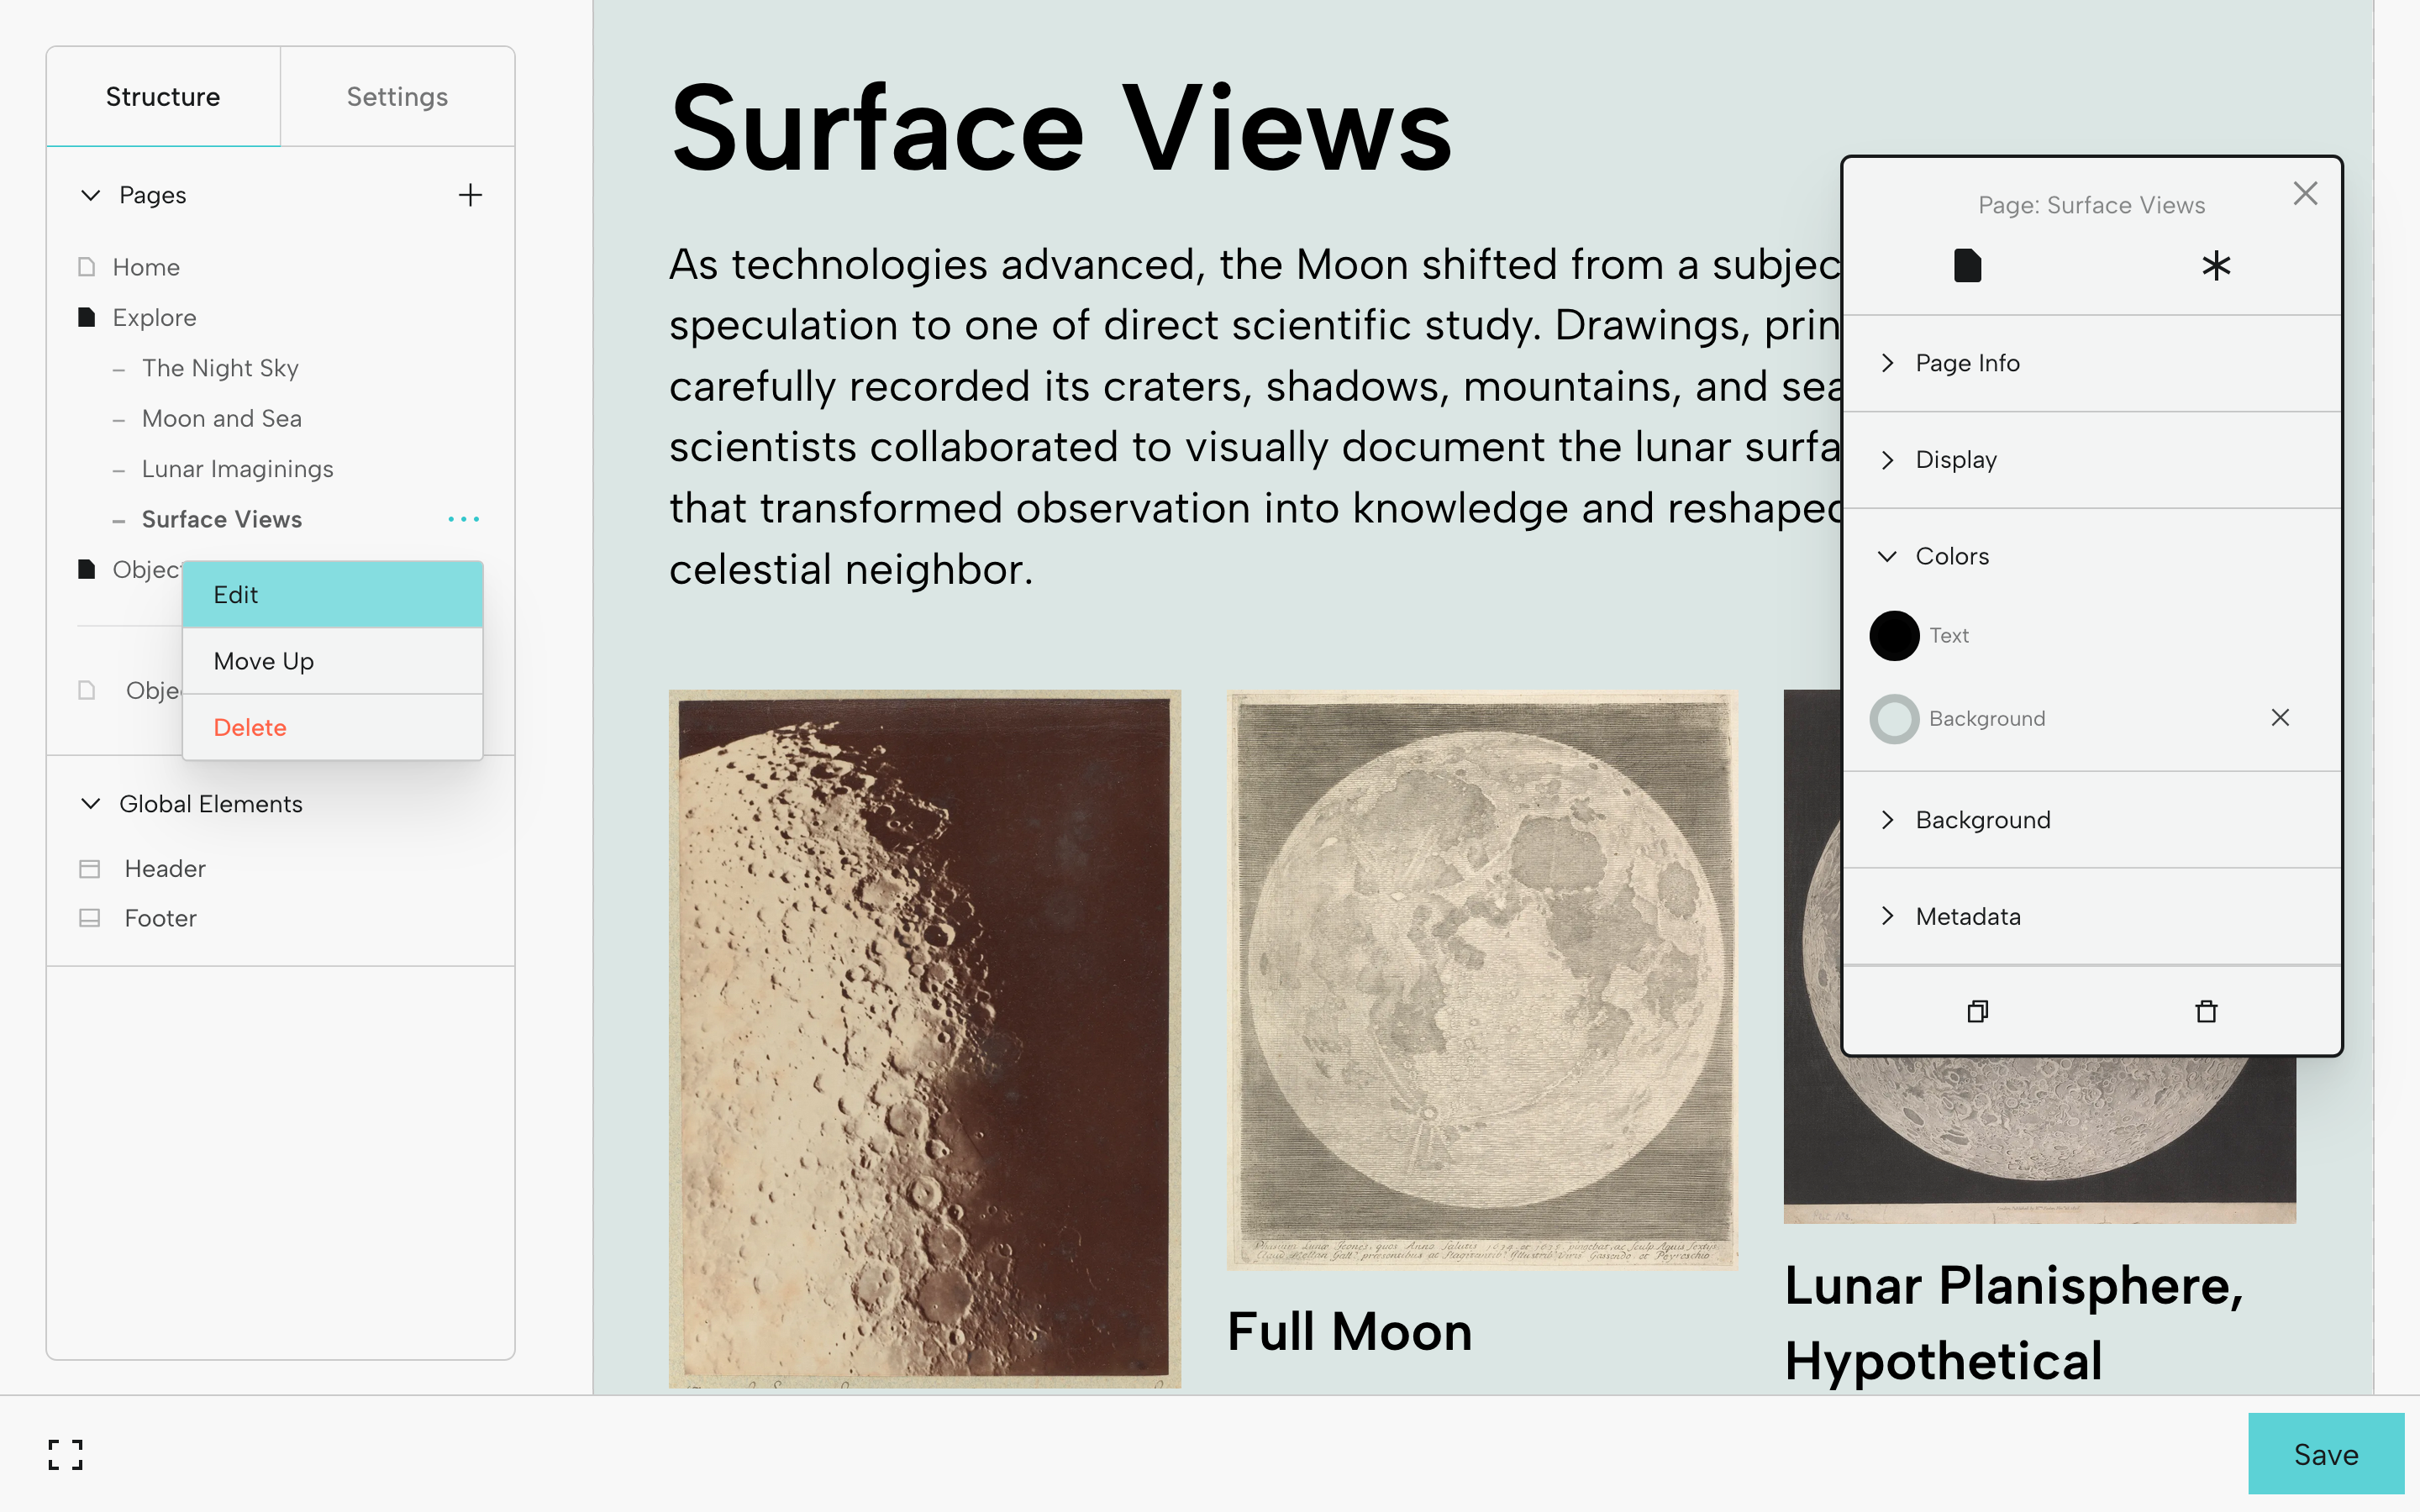Viewport: 2420px width, 1512px height.
Task: Add a new page with the plus icon
Action: tap(470, 195)
